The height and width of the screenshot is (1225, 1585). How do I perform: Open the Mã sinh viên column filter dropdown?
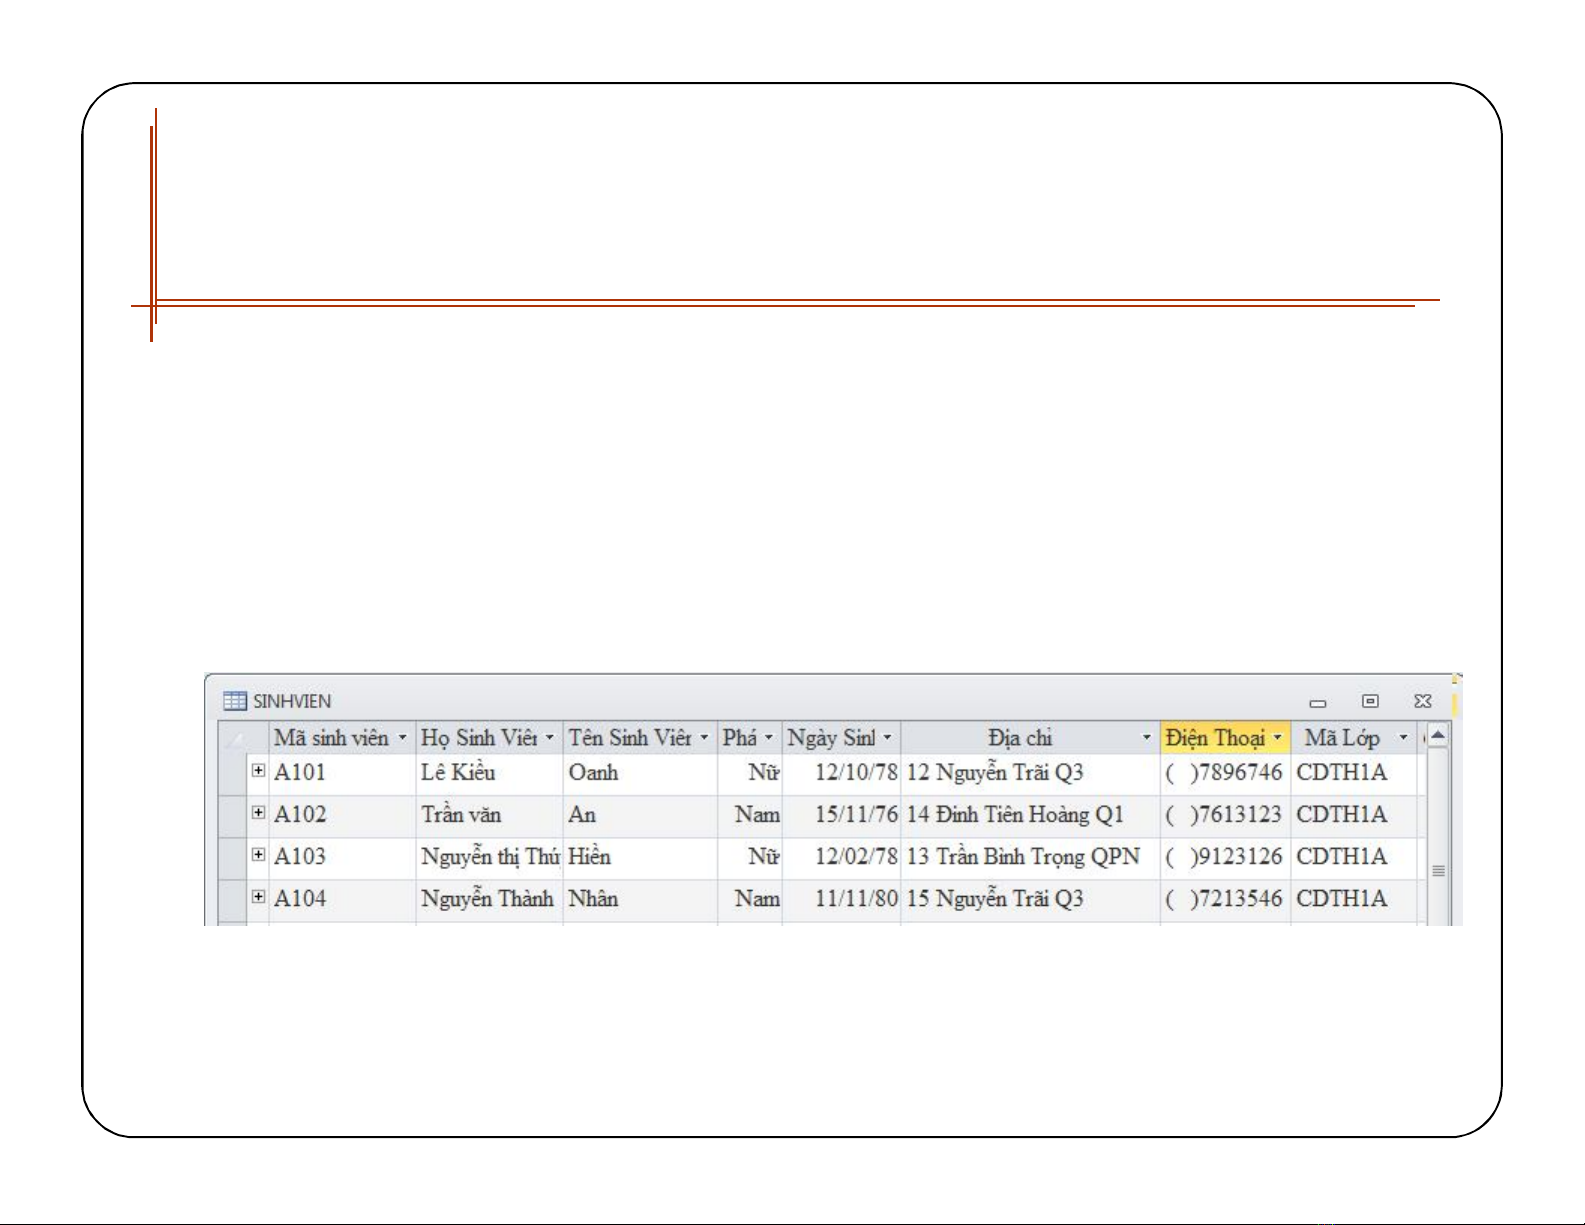[x=402, y=738]
